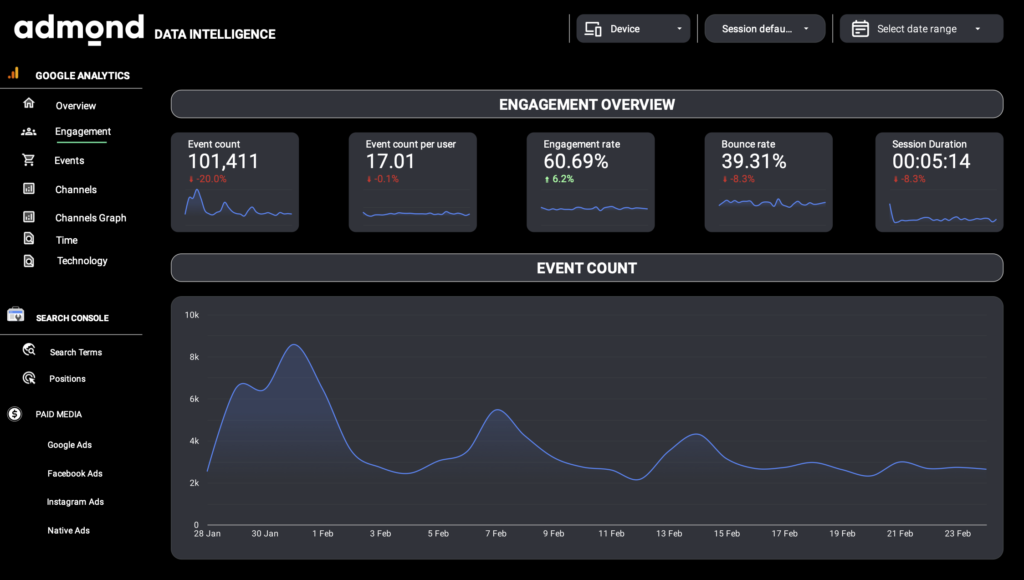Click the Paid Media dollar icon
The height and width of the screenshot is (580, 1024).
(x=15, y=414)
